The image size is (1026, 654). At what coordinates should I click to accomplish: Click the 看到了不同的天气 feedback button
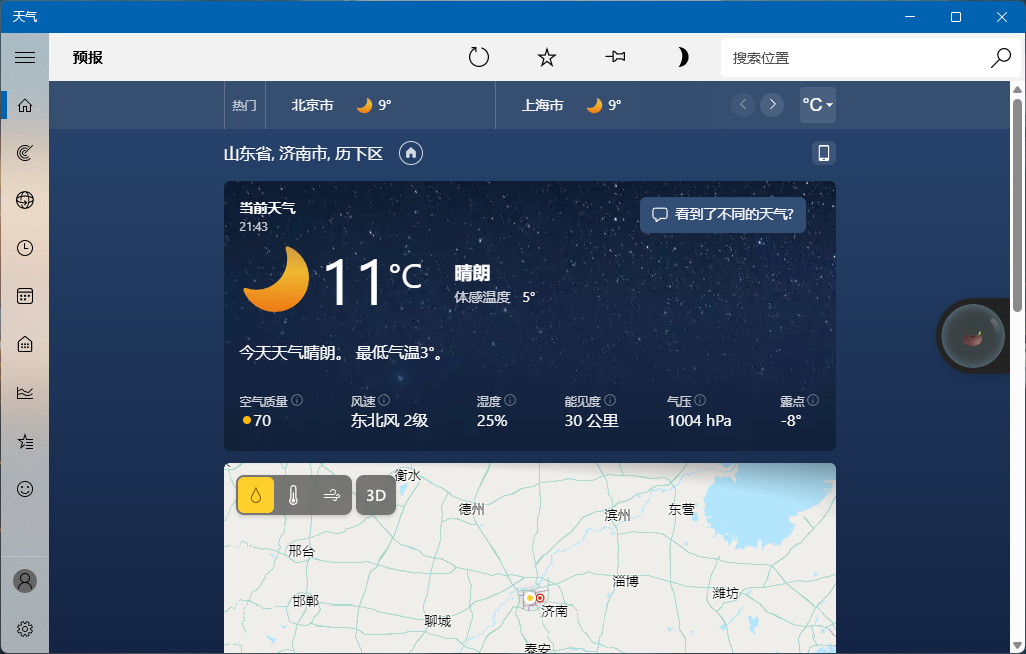722,214
